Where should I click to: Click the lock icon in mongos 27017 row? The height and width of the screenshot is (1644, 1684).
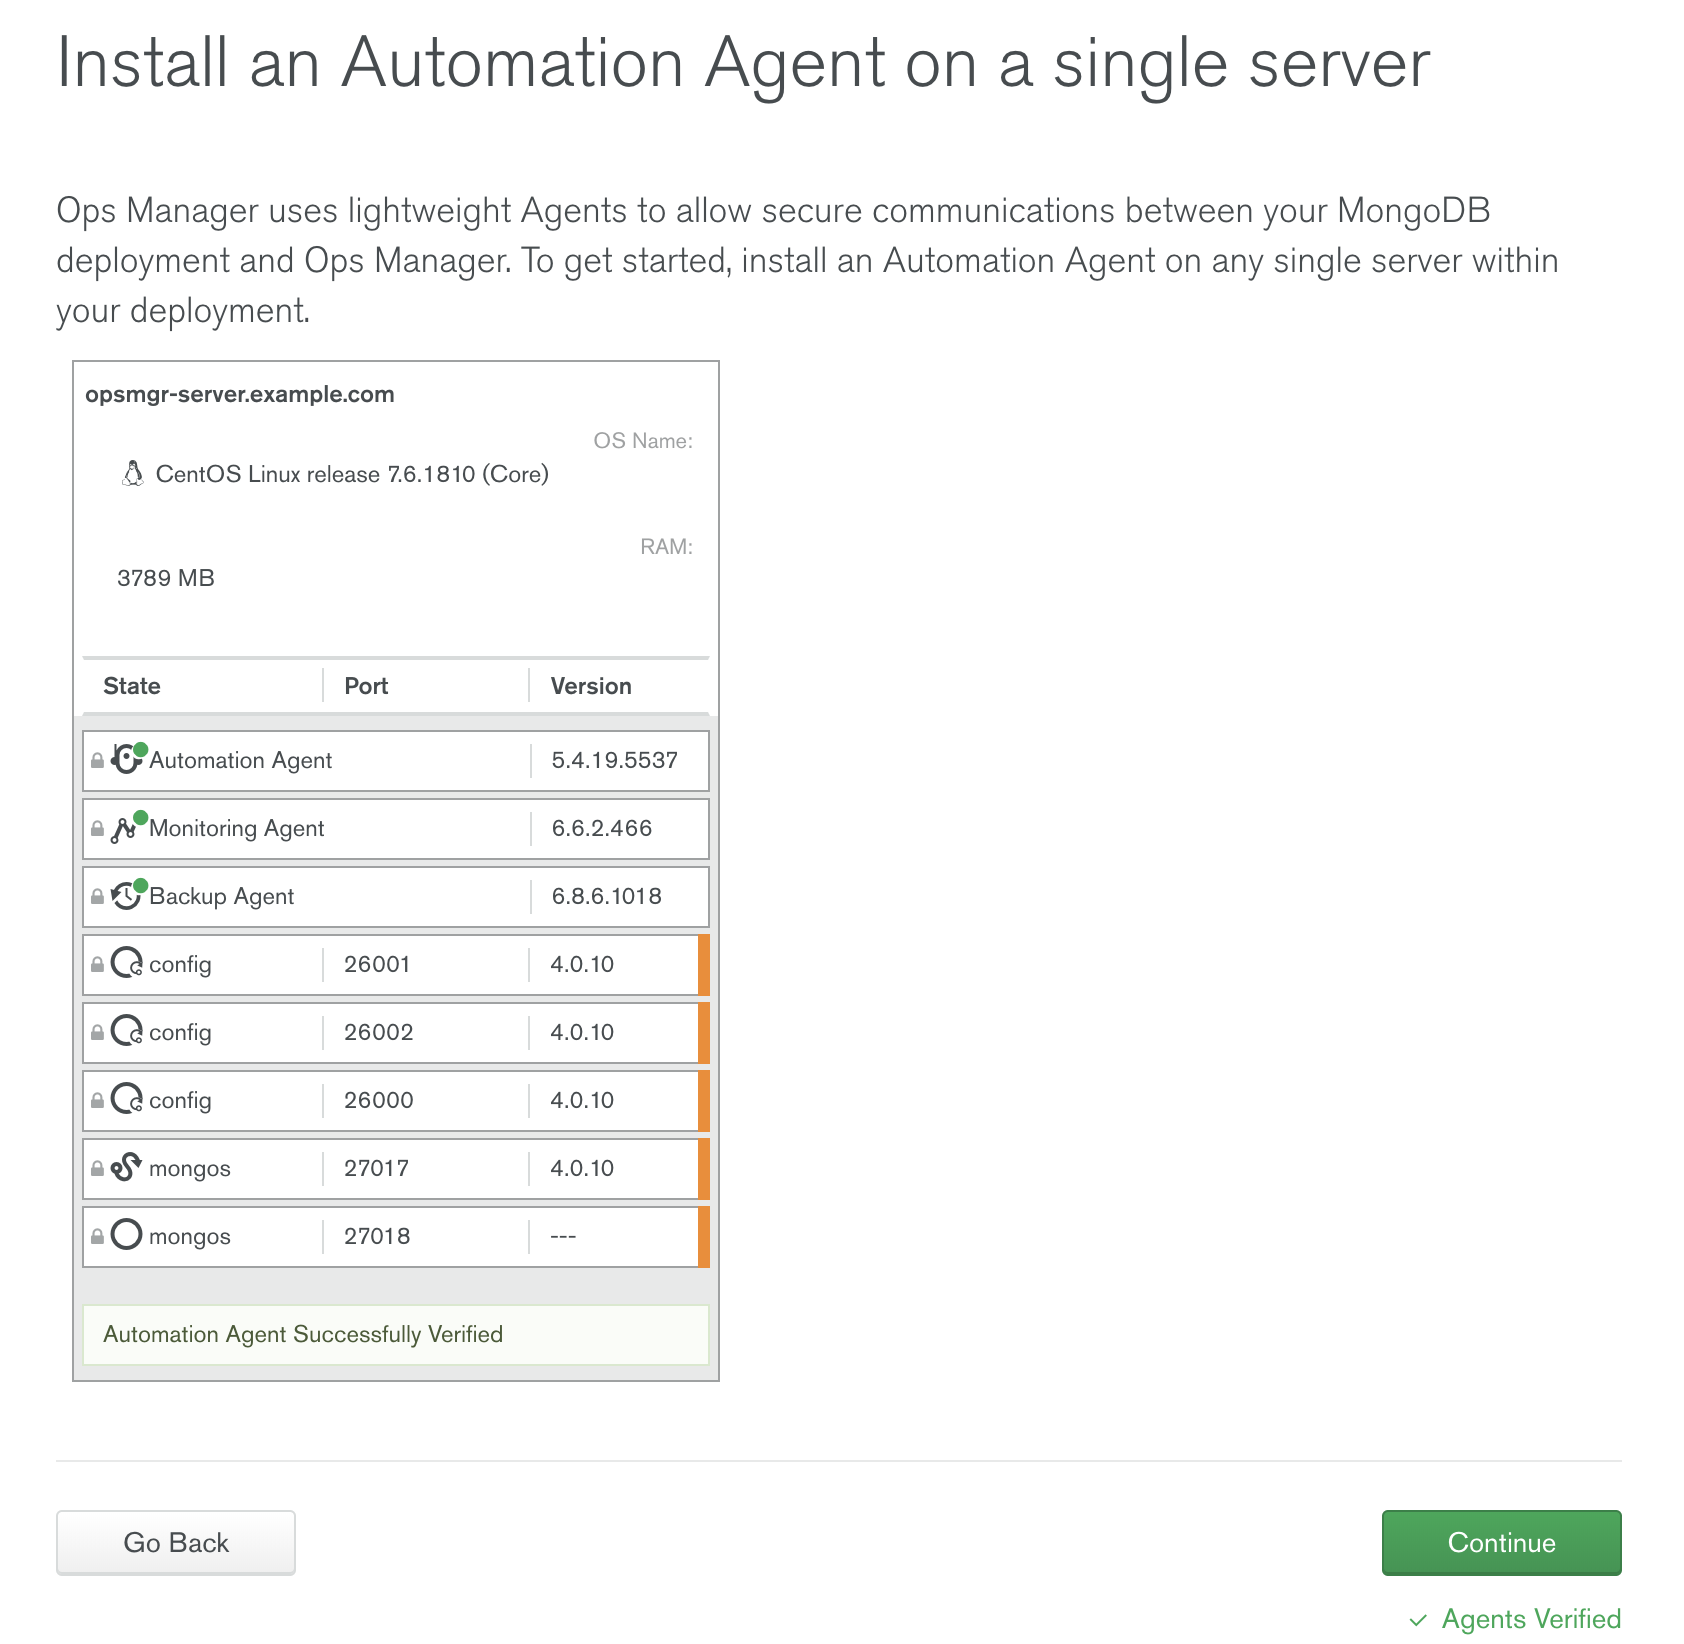(97, 1169)
